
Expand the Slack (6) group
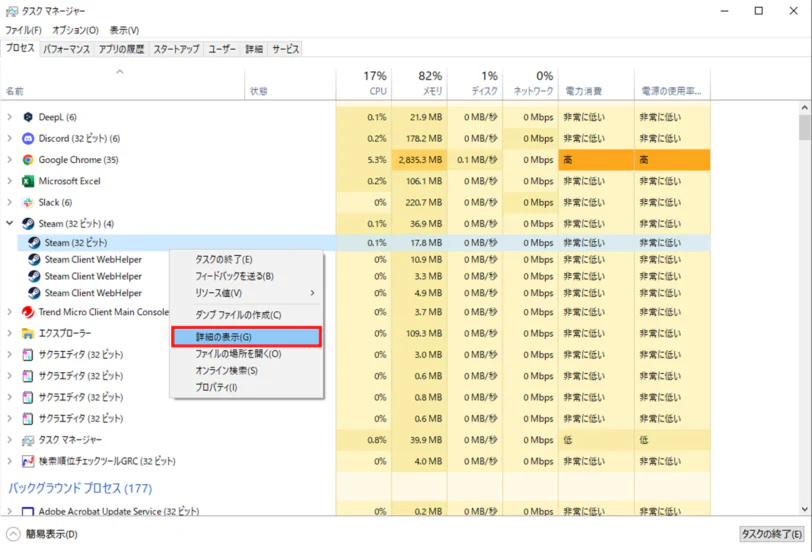click(9, 202)
